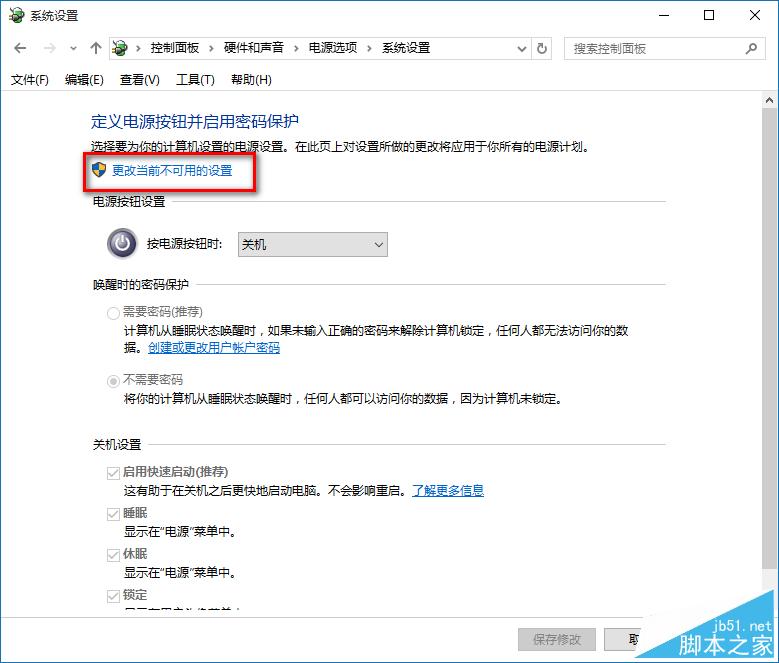Expand chevron after 硬件和声音 breadcrumb
The height and width of the screenshot is (663, 779).
coord(297,48)
